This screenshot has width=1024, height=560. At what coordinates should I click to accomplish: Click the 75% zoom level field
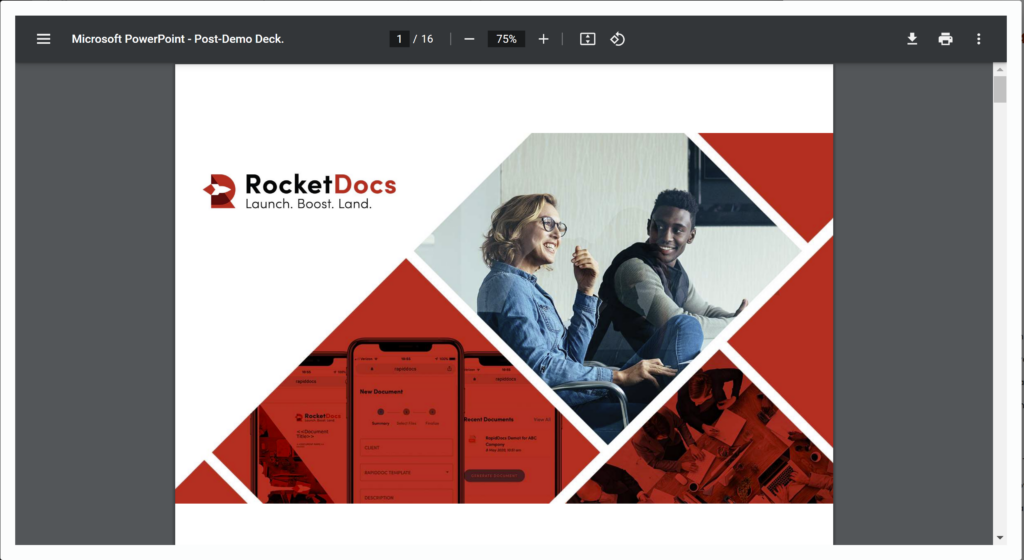(506, 39)
